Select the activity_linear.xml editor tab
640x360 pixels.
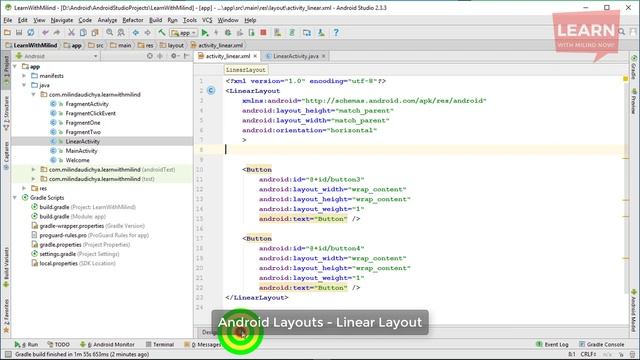pyautogui.click(x=227, y=56)
